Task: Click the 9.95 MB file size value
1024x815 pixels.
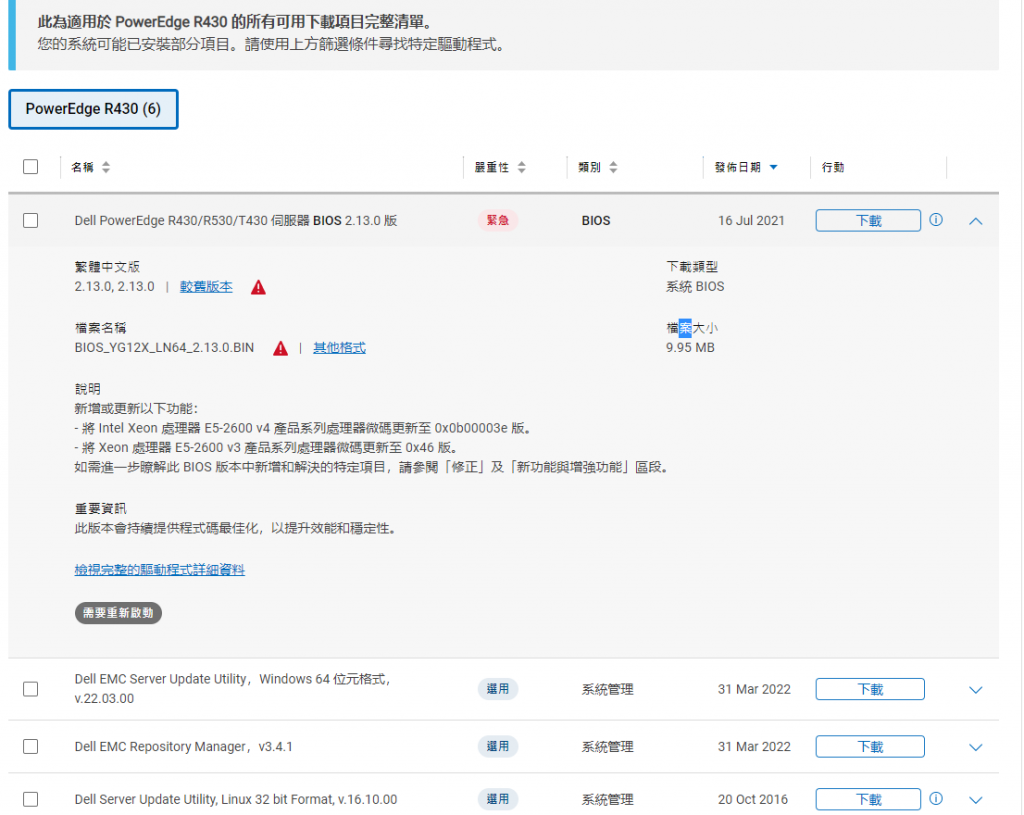Action: click(x=690, y=348)
